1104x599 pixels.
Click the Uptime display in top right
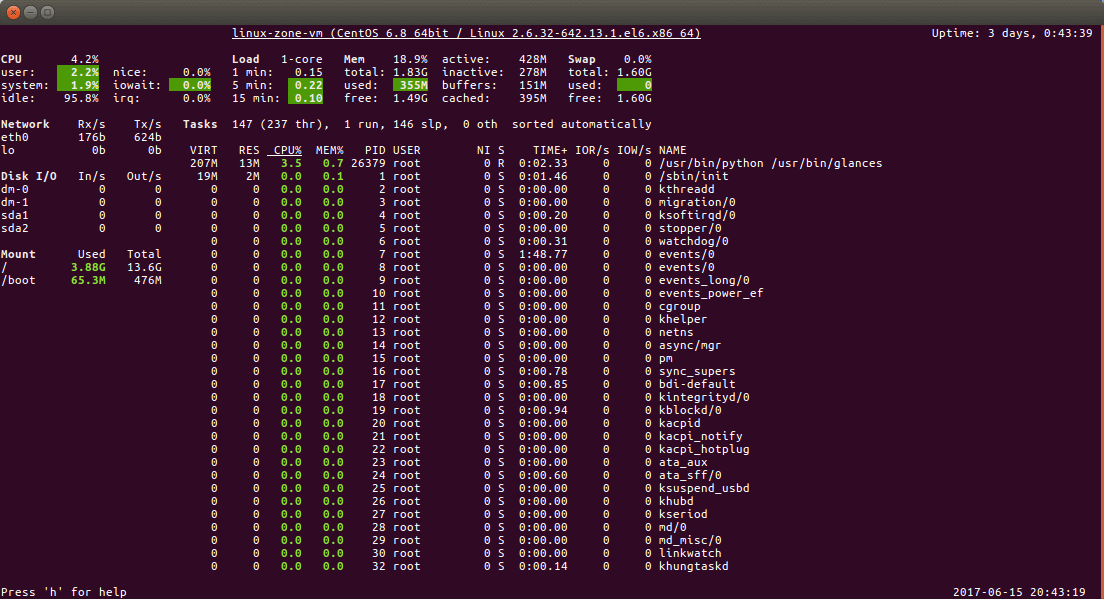pyautogui.click(x=1012, y=33)
